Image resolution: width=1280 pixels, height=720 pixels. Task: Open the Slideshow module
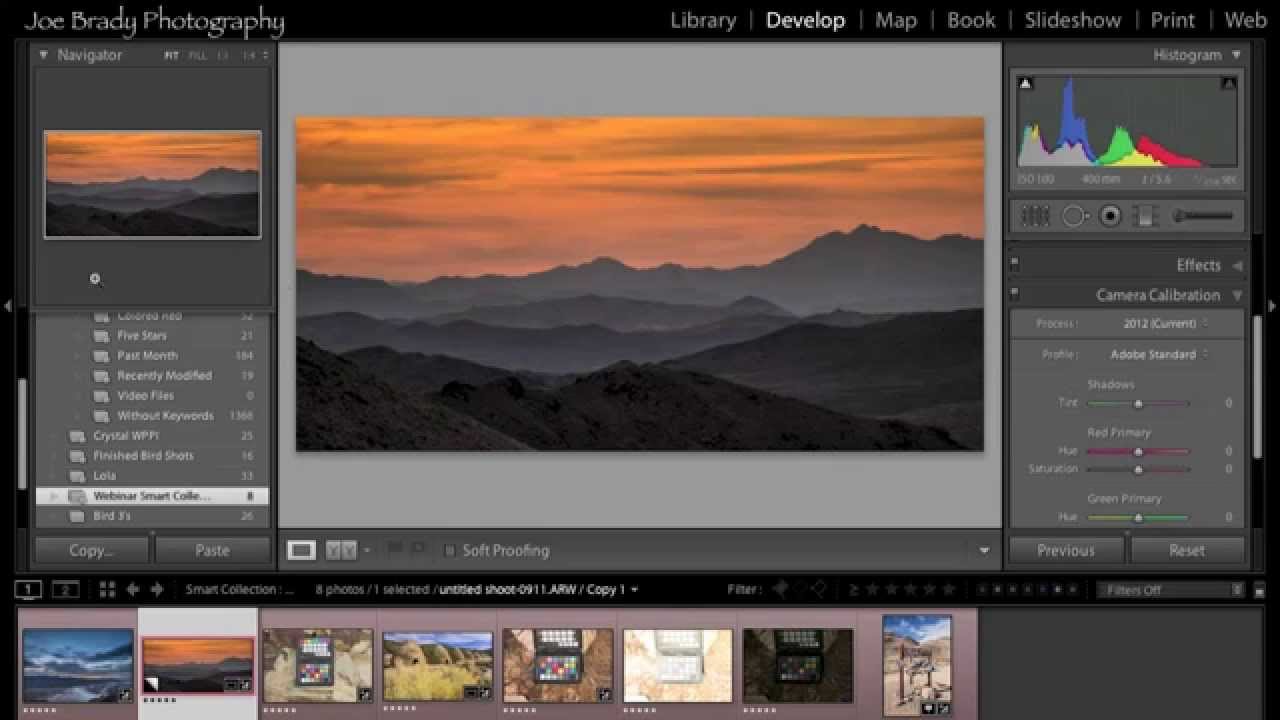[1072, 20]
